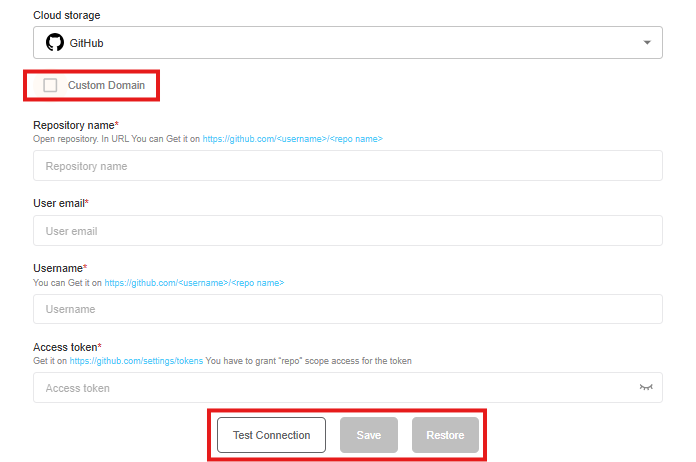
Task: Toggle access token visibility eye icon
Action: (646, 387)
